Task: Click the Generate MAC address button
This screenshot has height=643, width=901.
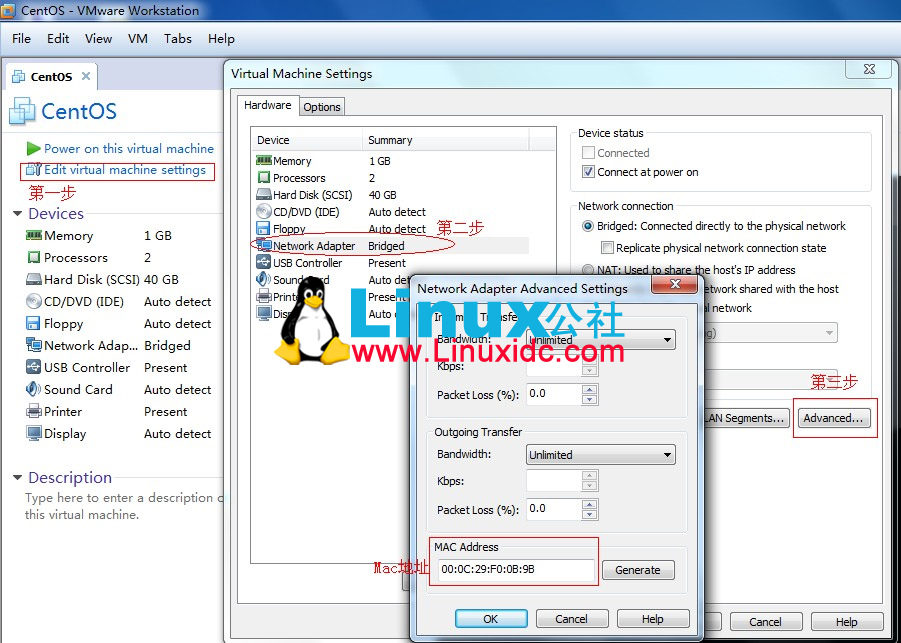Action: (638, 570)
